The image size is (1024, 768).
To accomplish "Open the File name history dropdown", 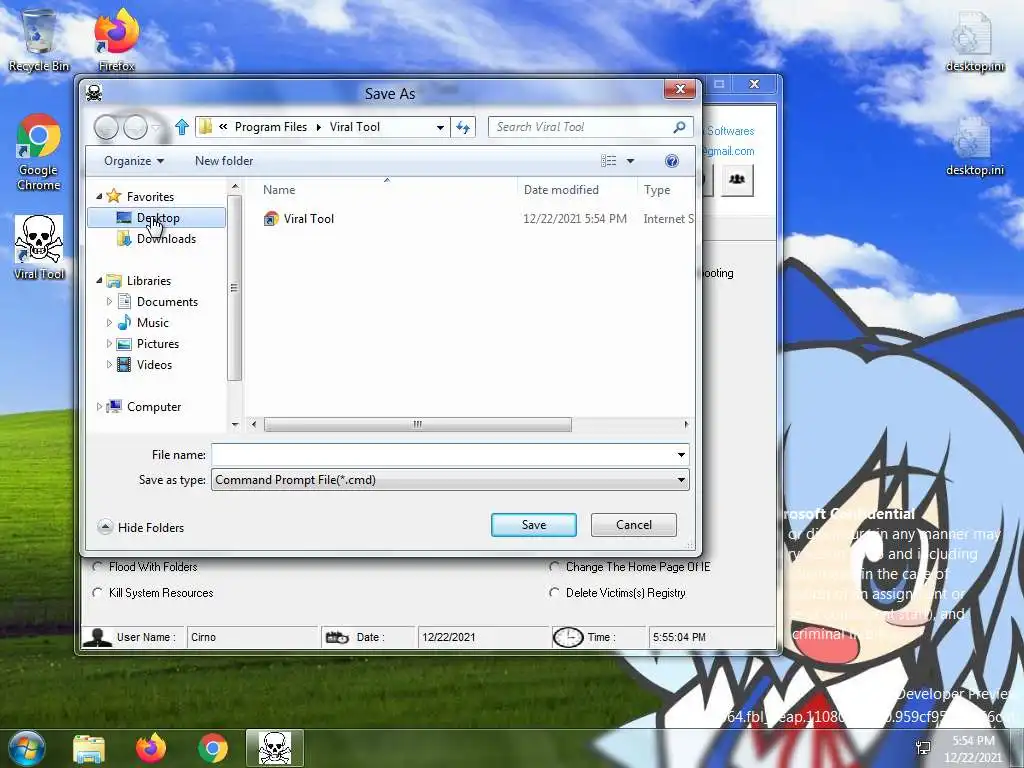I will [681, 455].
